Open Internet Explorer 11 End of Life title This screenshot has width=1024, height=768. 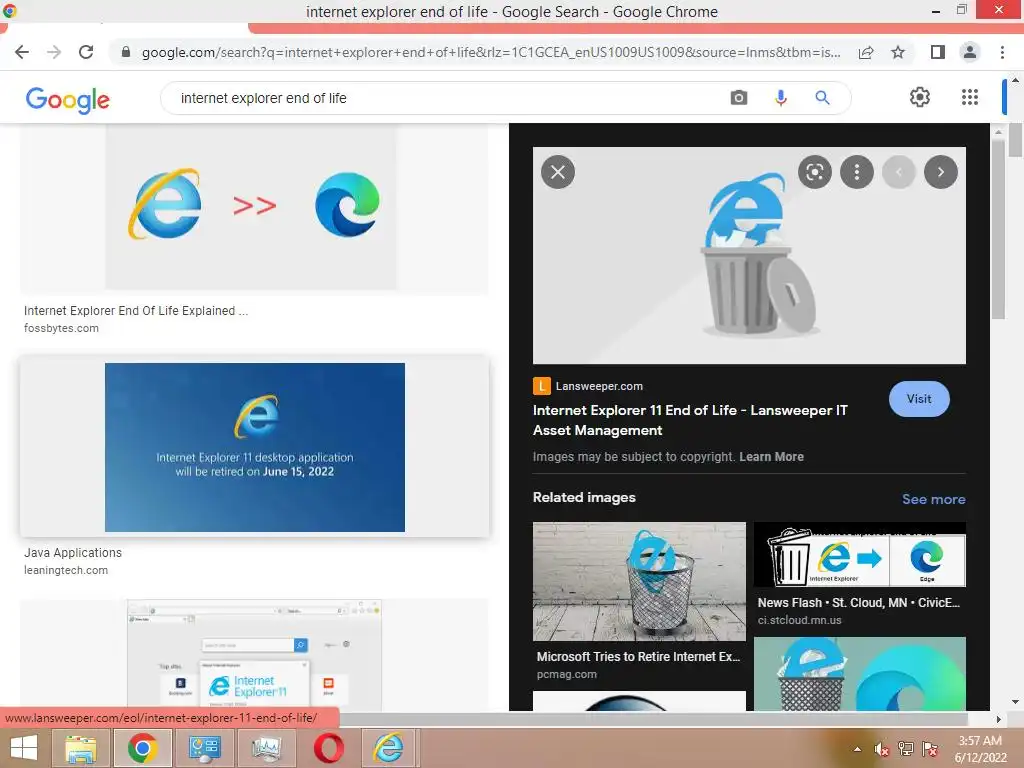tap(690, 420)
